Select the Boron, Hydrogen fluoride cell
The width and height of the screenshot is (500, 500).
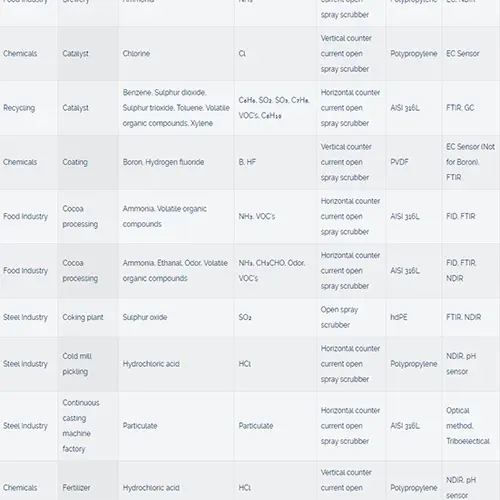pyautogui.click(x=176, y=162)
